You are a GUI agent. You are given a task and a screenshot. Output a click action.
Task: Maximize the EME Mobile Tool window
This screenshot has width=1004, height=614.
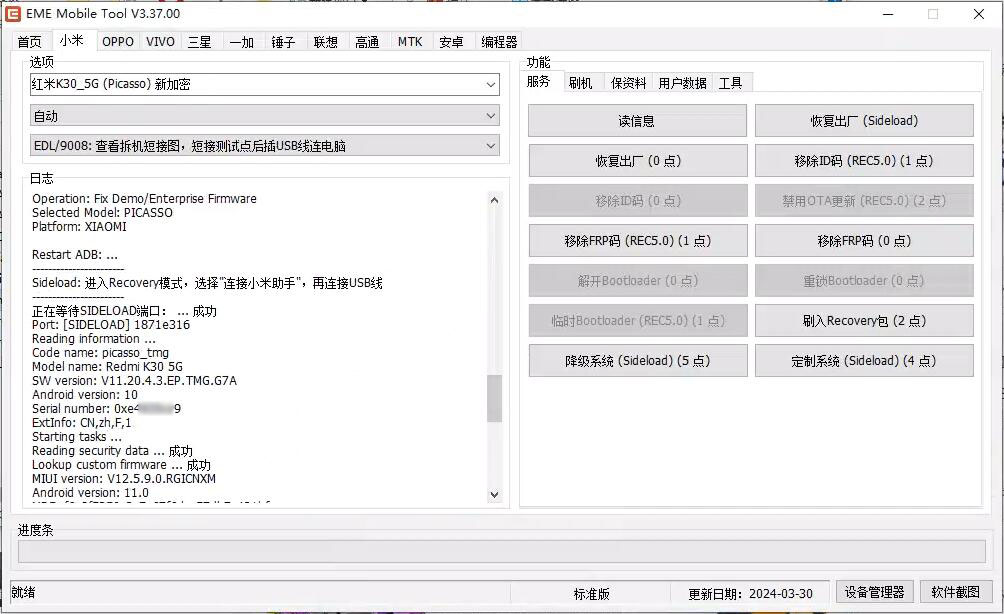pyautogui.click(x=933, y=13)
